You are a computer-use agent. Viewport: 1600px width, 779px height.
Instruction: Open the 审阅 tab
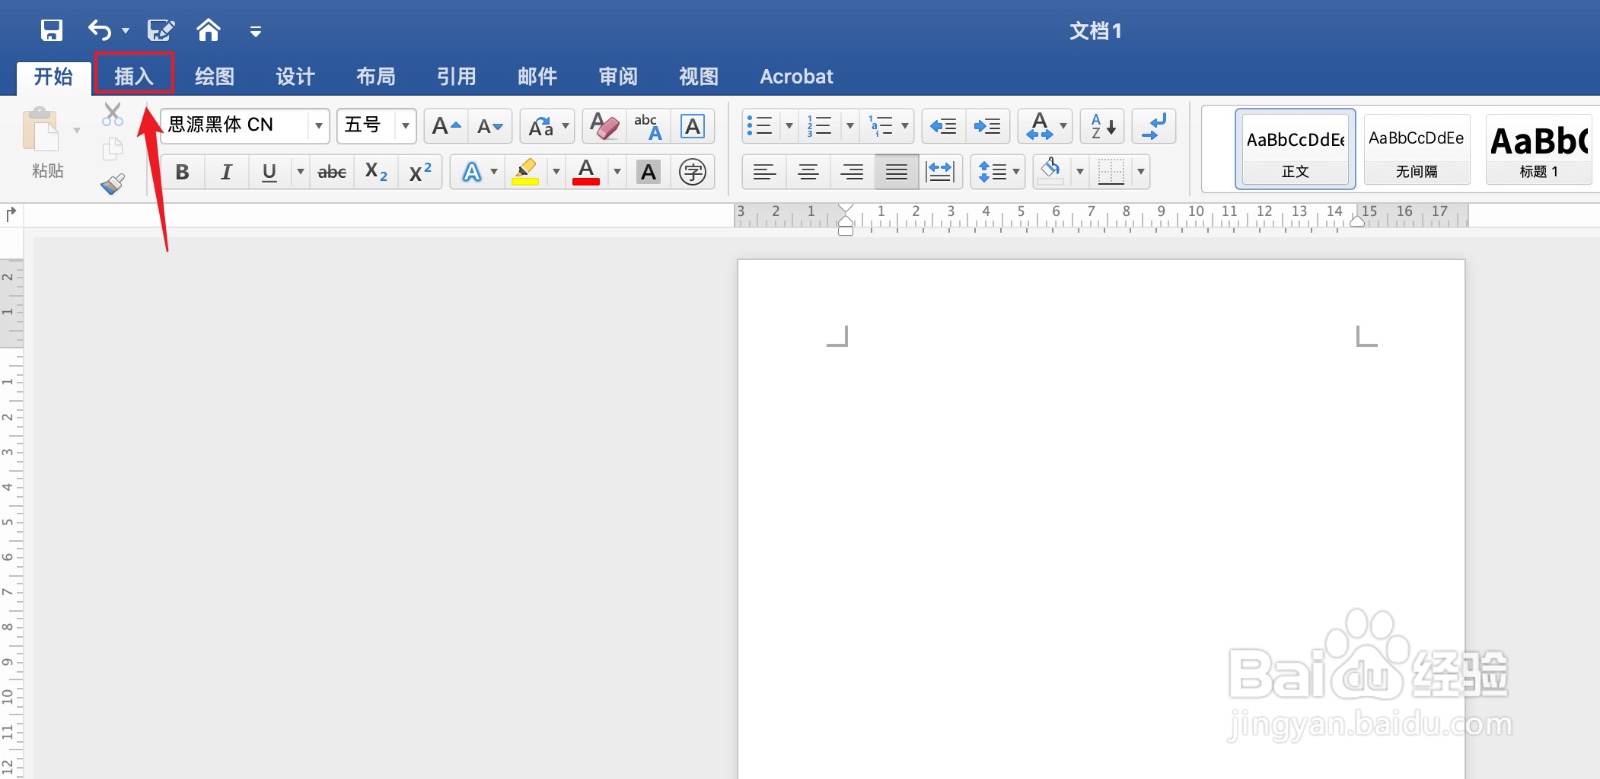tap(618, 77)
